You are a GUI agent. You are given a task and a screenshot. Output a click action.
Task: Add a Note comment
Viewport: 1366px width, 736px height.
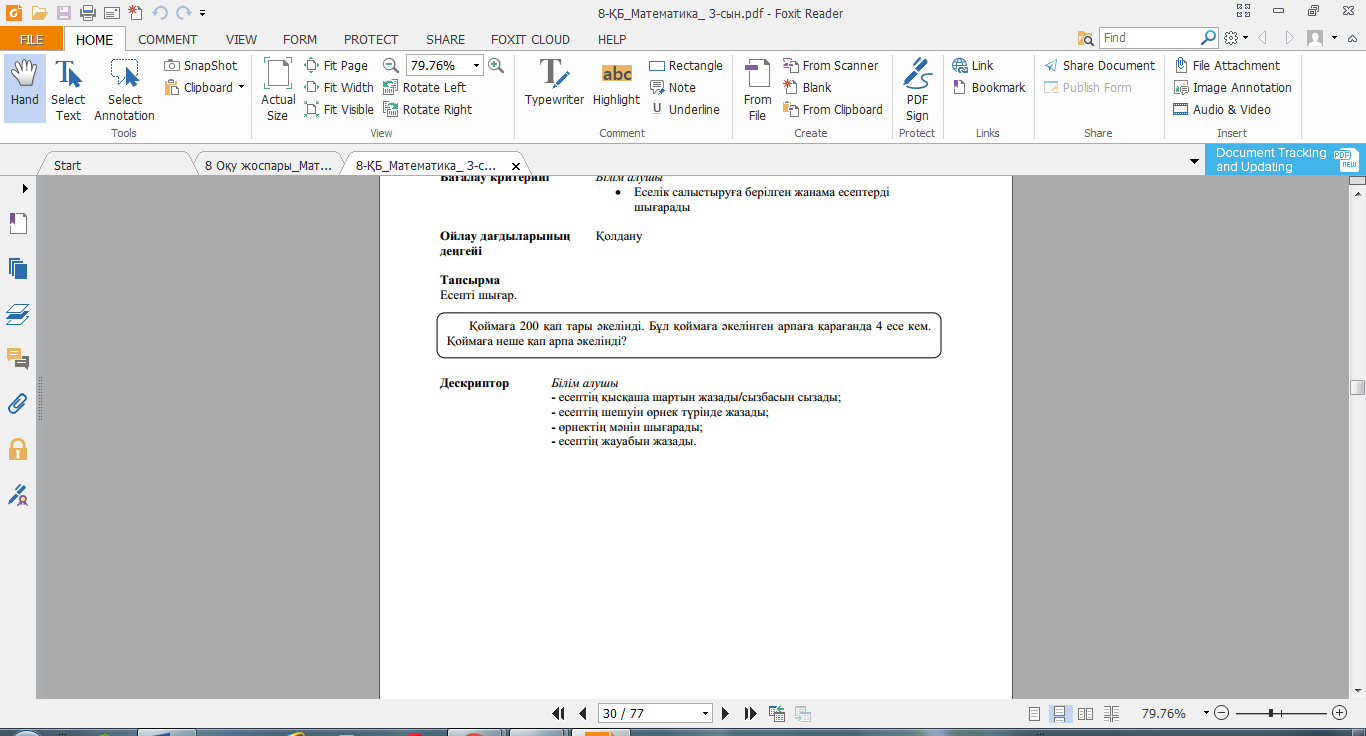(673, 88)
